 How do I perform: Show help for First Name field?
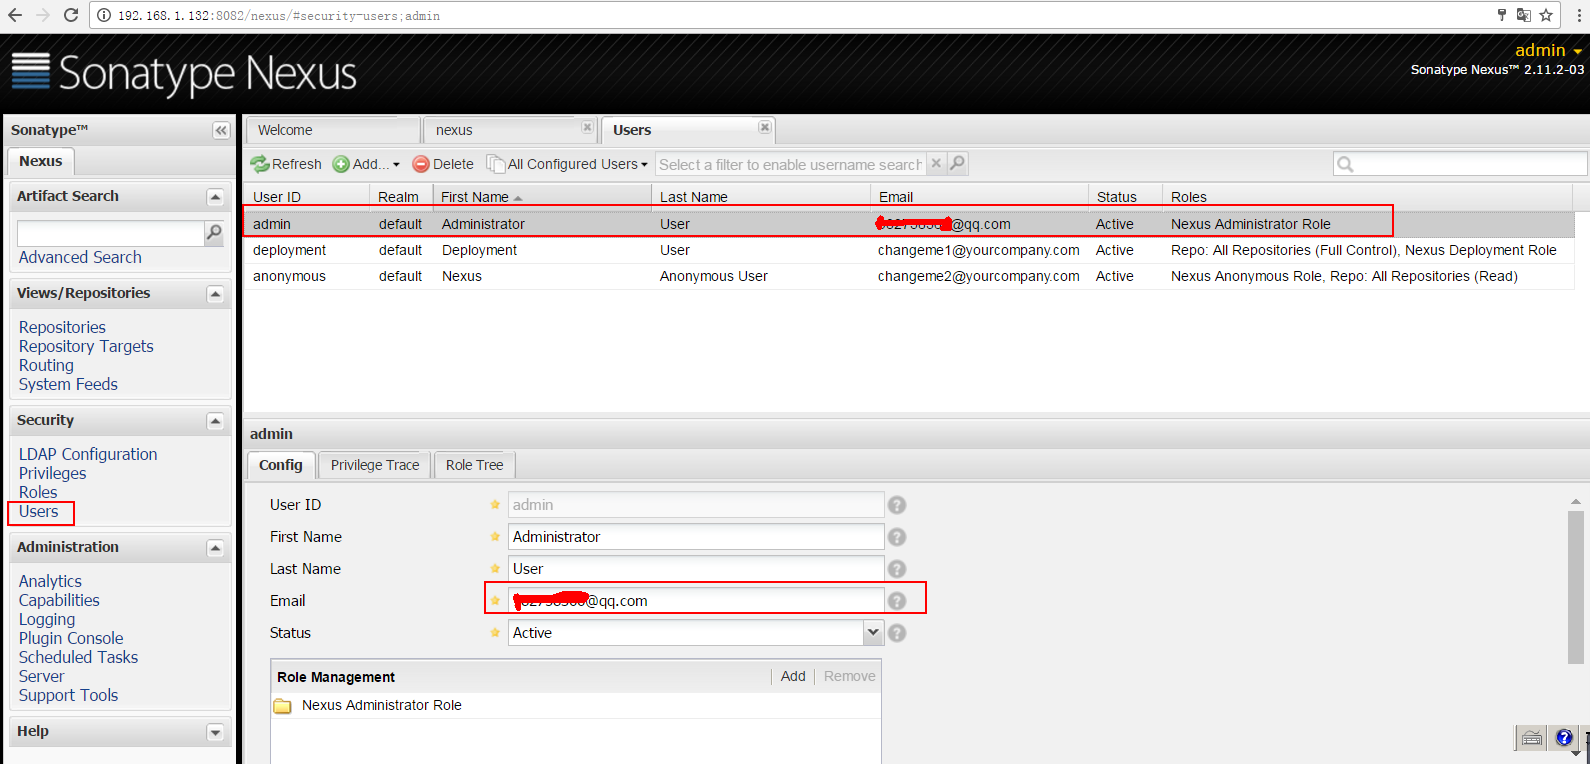click(897, 537)
